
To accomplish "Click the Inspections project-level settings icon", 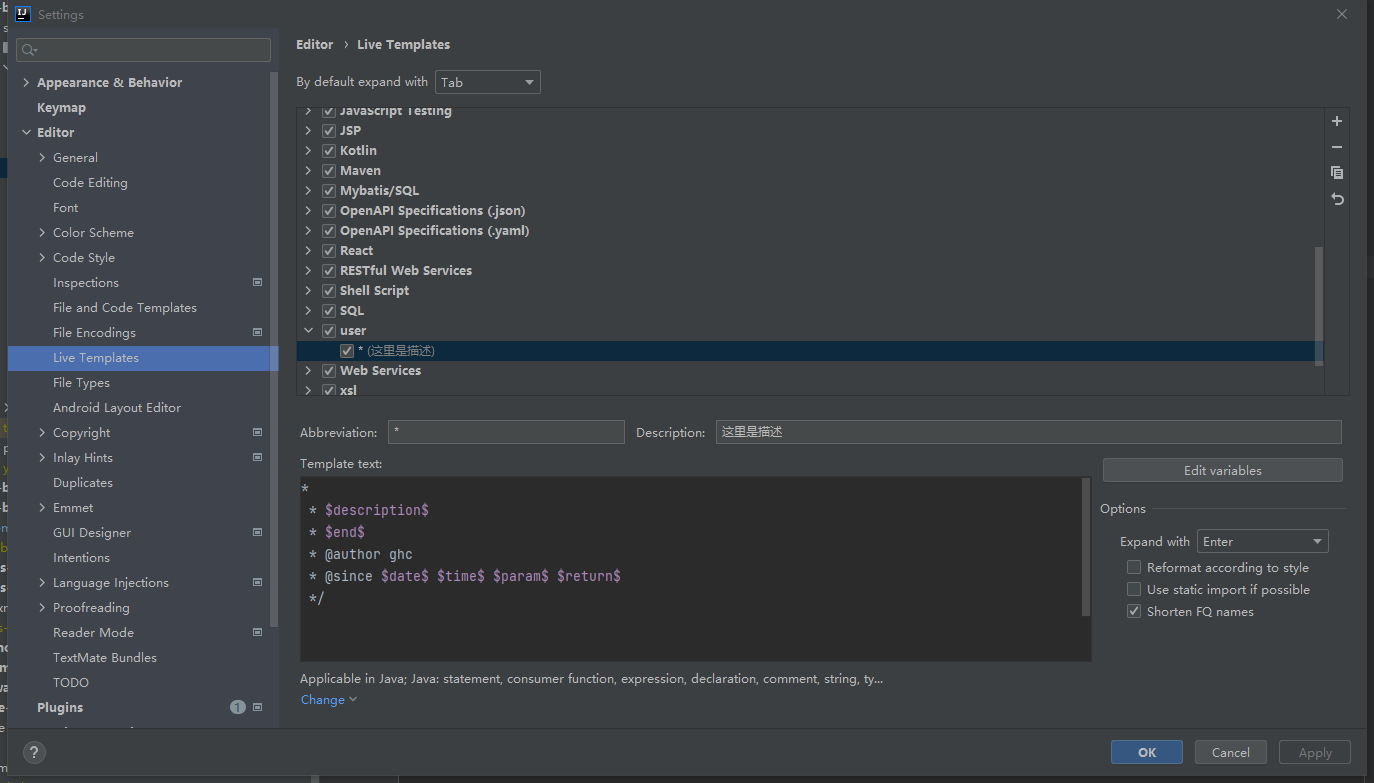I will (257, 282).
